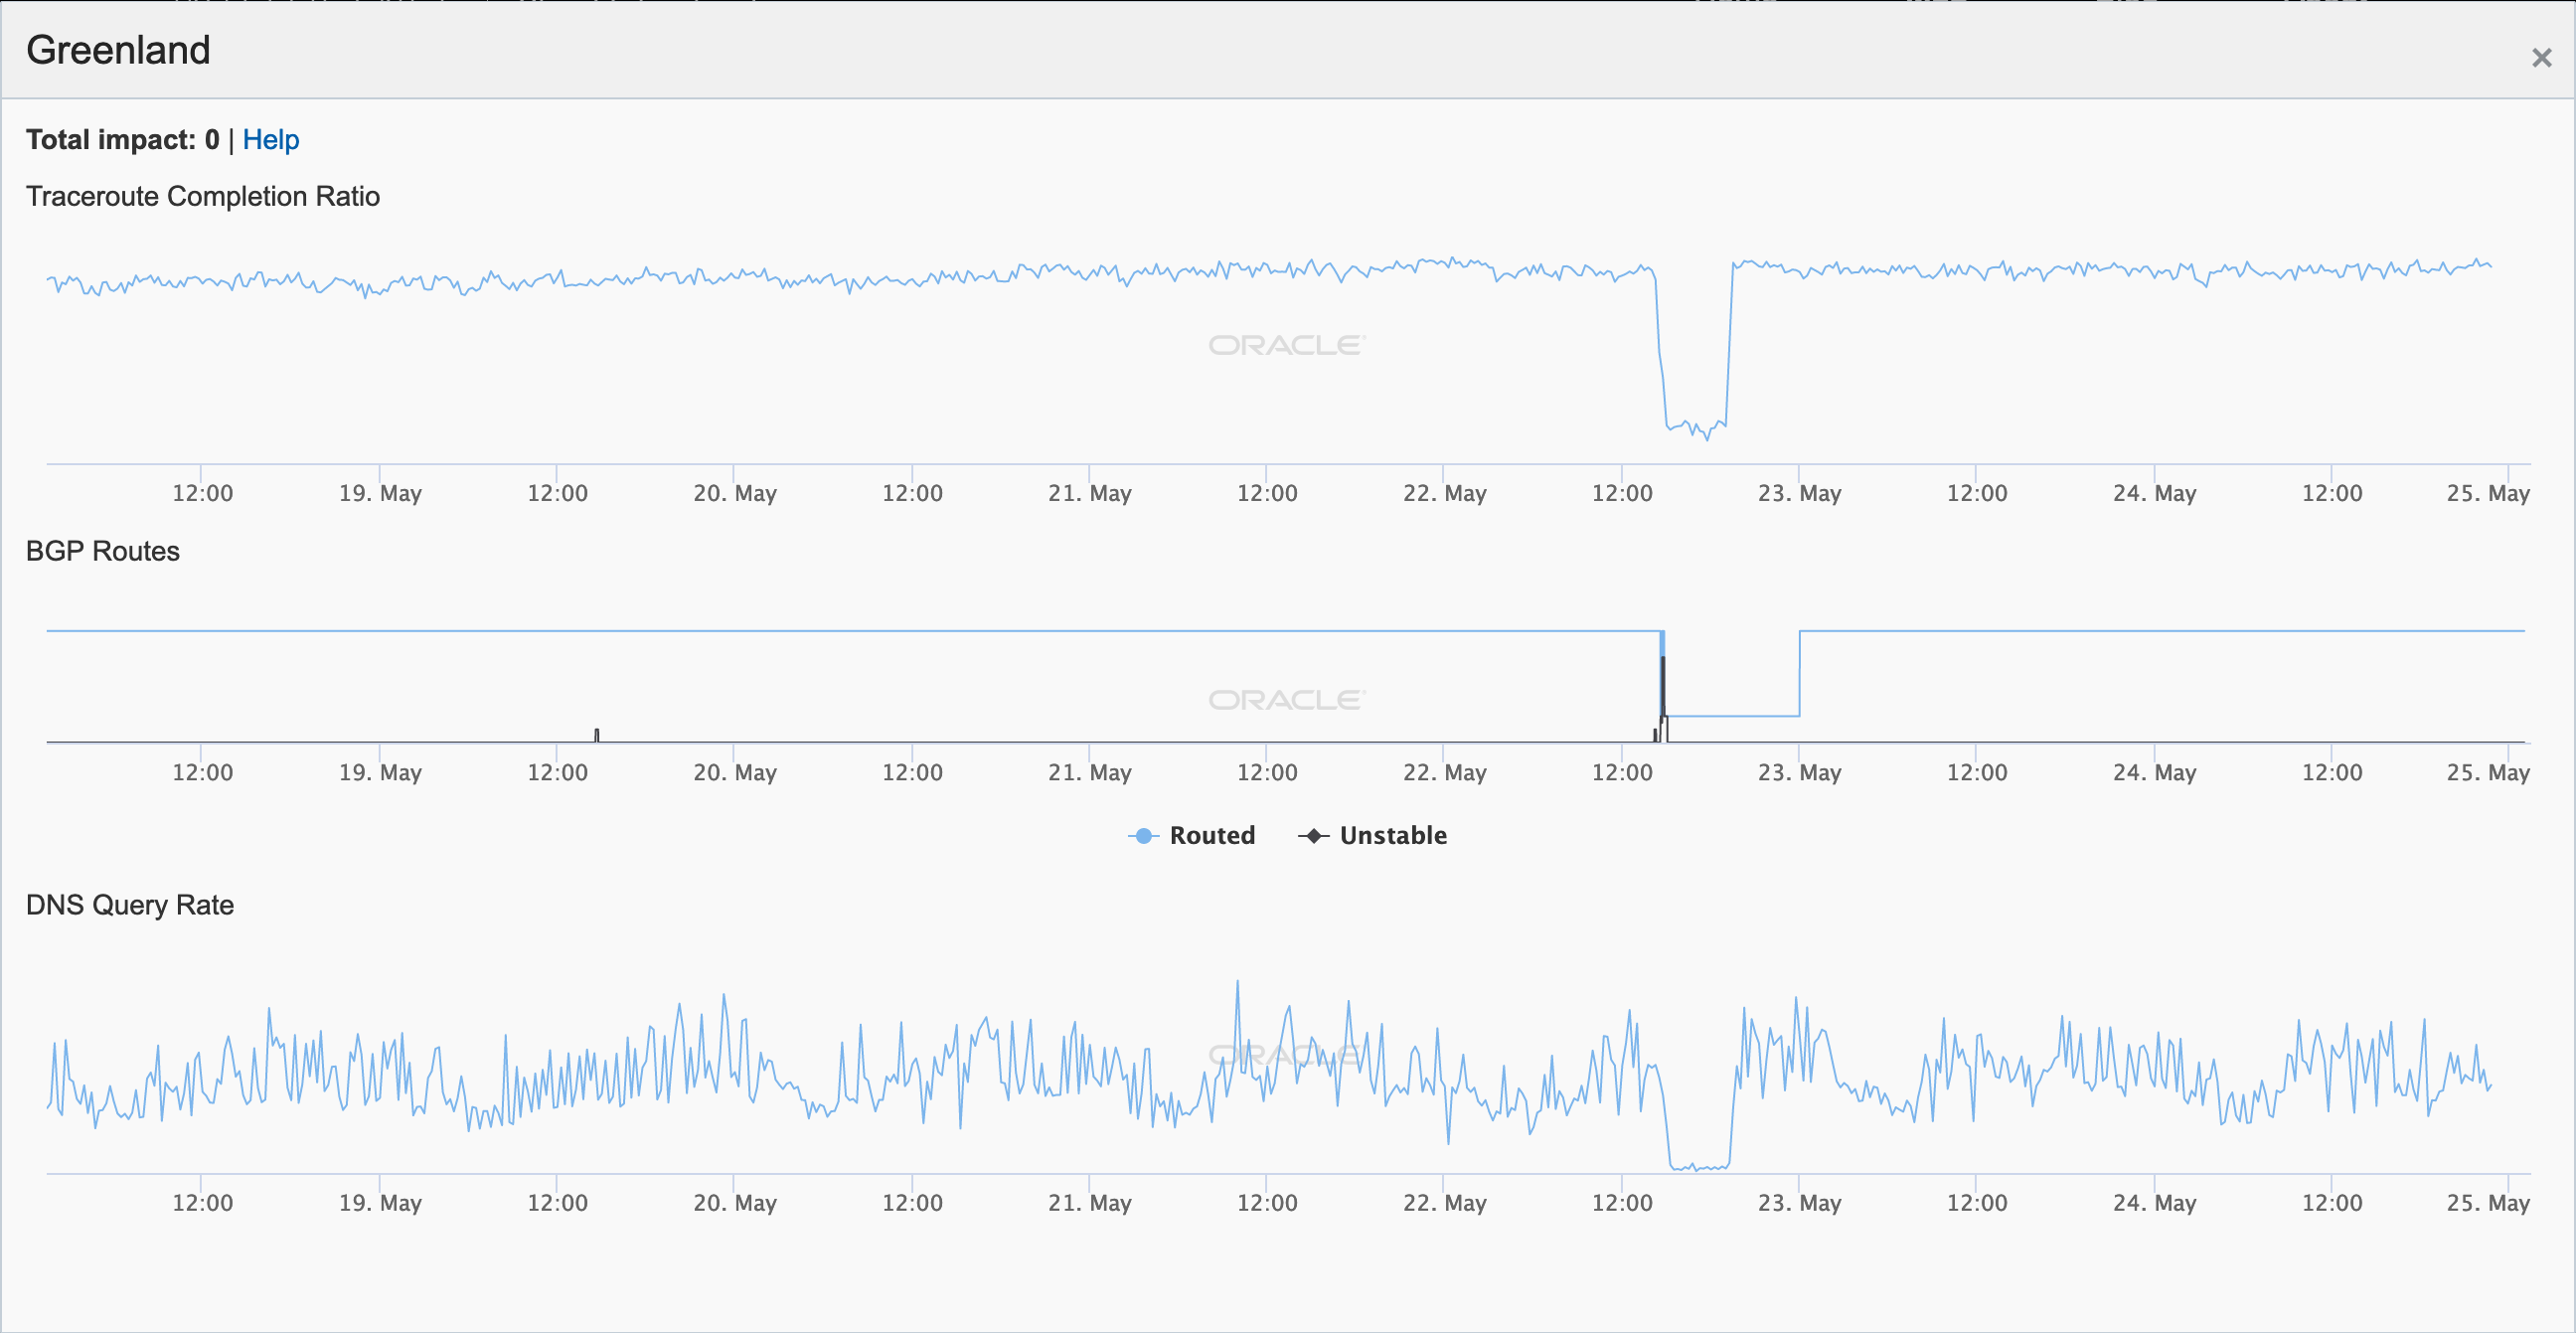Image resolution: width=2576 pixels, height=1333 pixels.
Task: Click the DNS Query Rate chart title
Action: [130, 905]
